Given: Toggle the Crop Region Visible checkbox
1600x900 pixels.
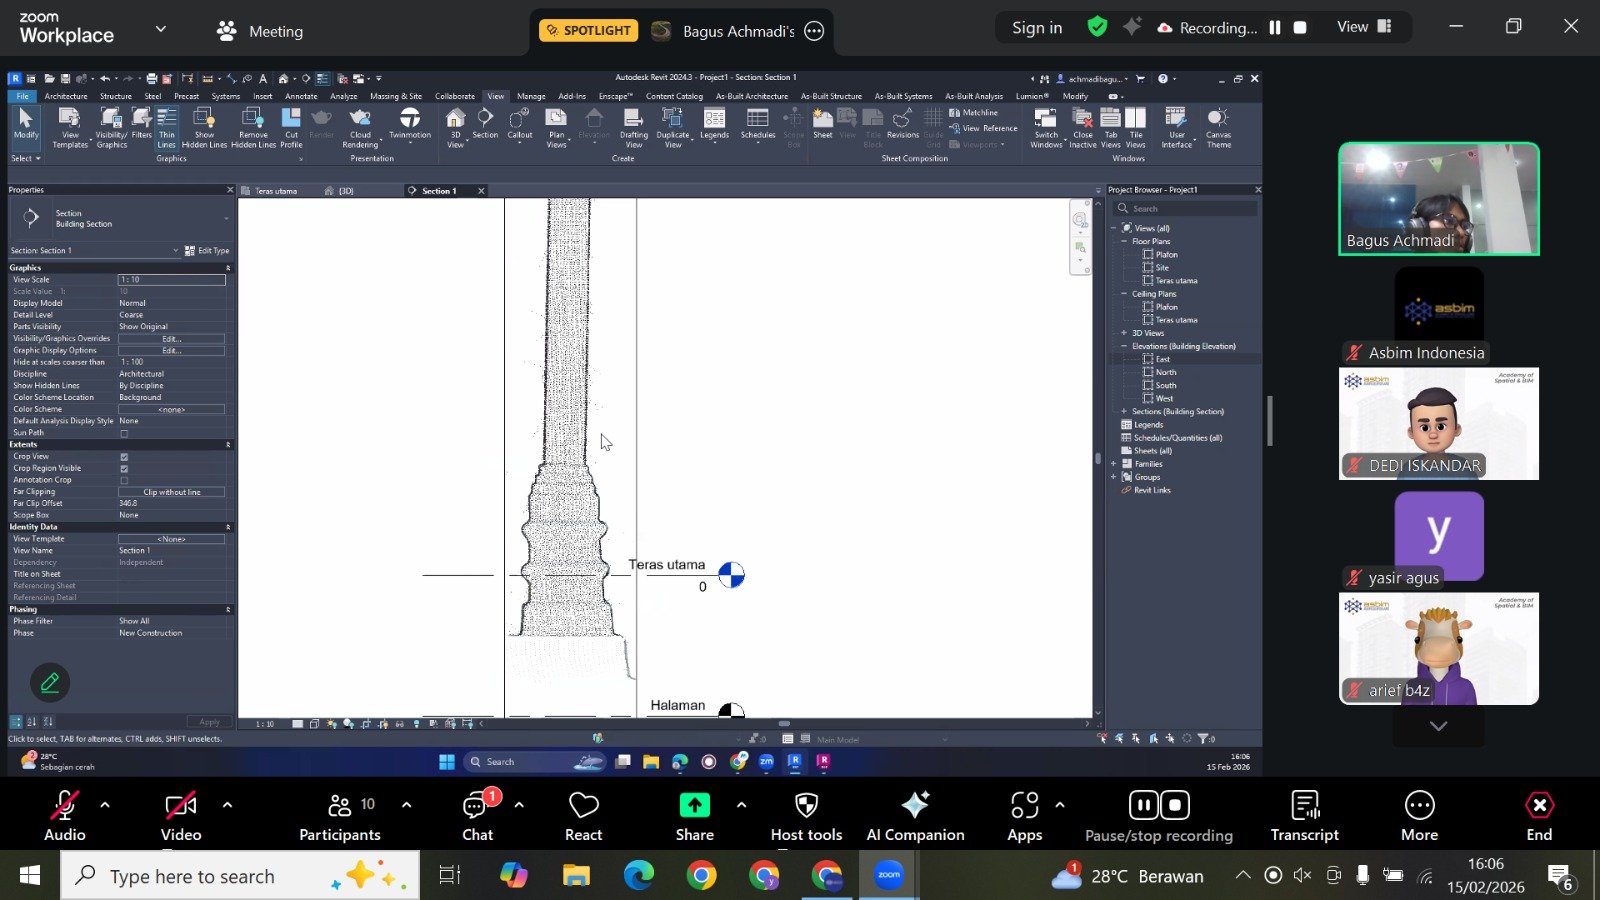Looking at the screenshot, I should point(124,469).
